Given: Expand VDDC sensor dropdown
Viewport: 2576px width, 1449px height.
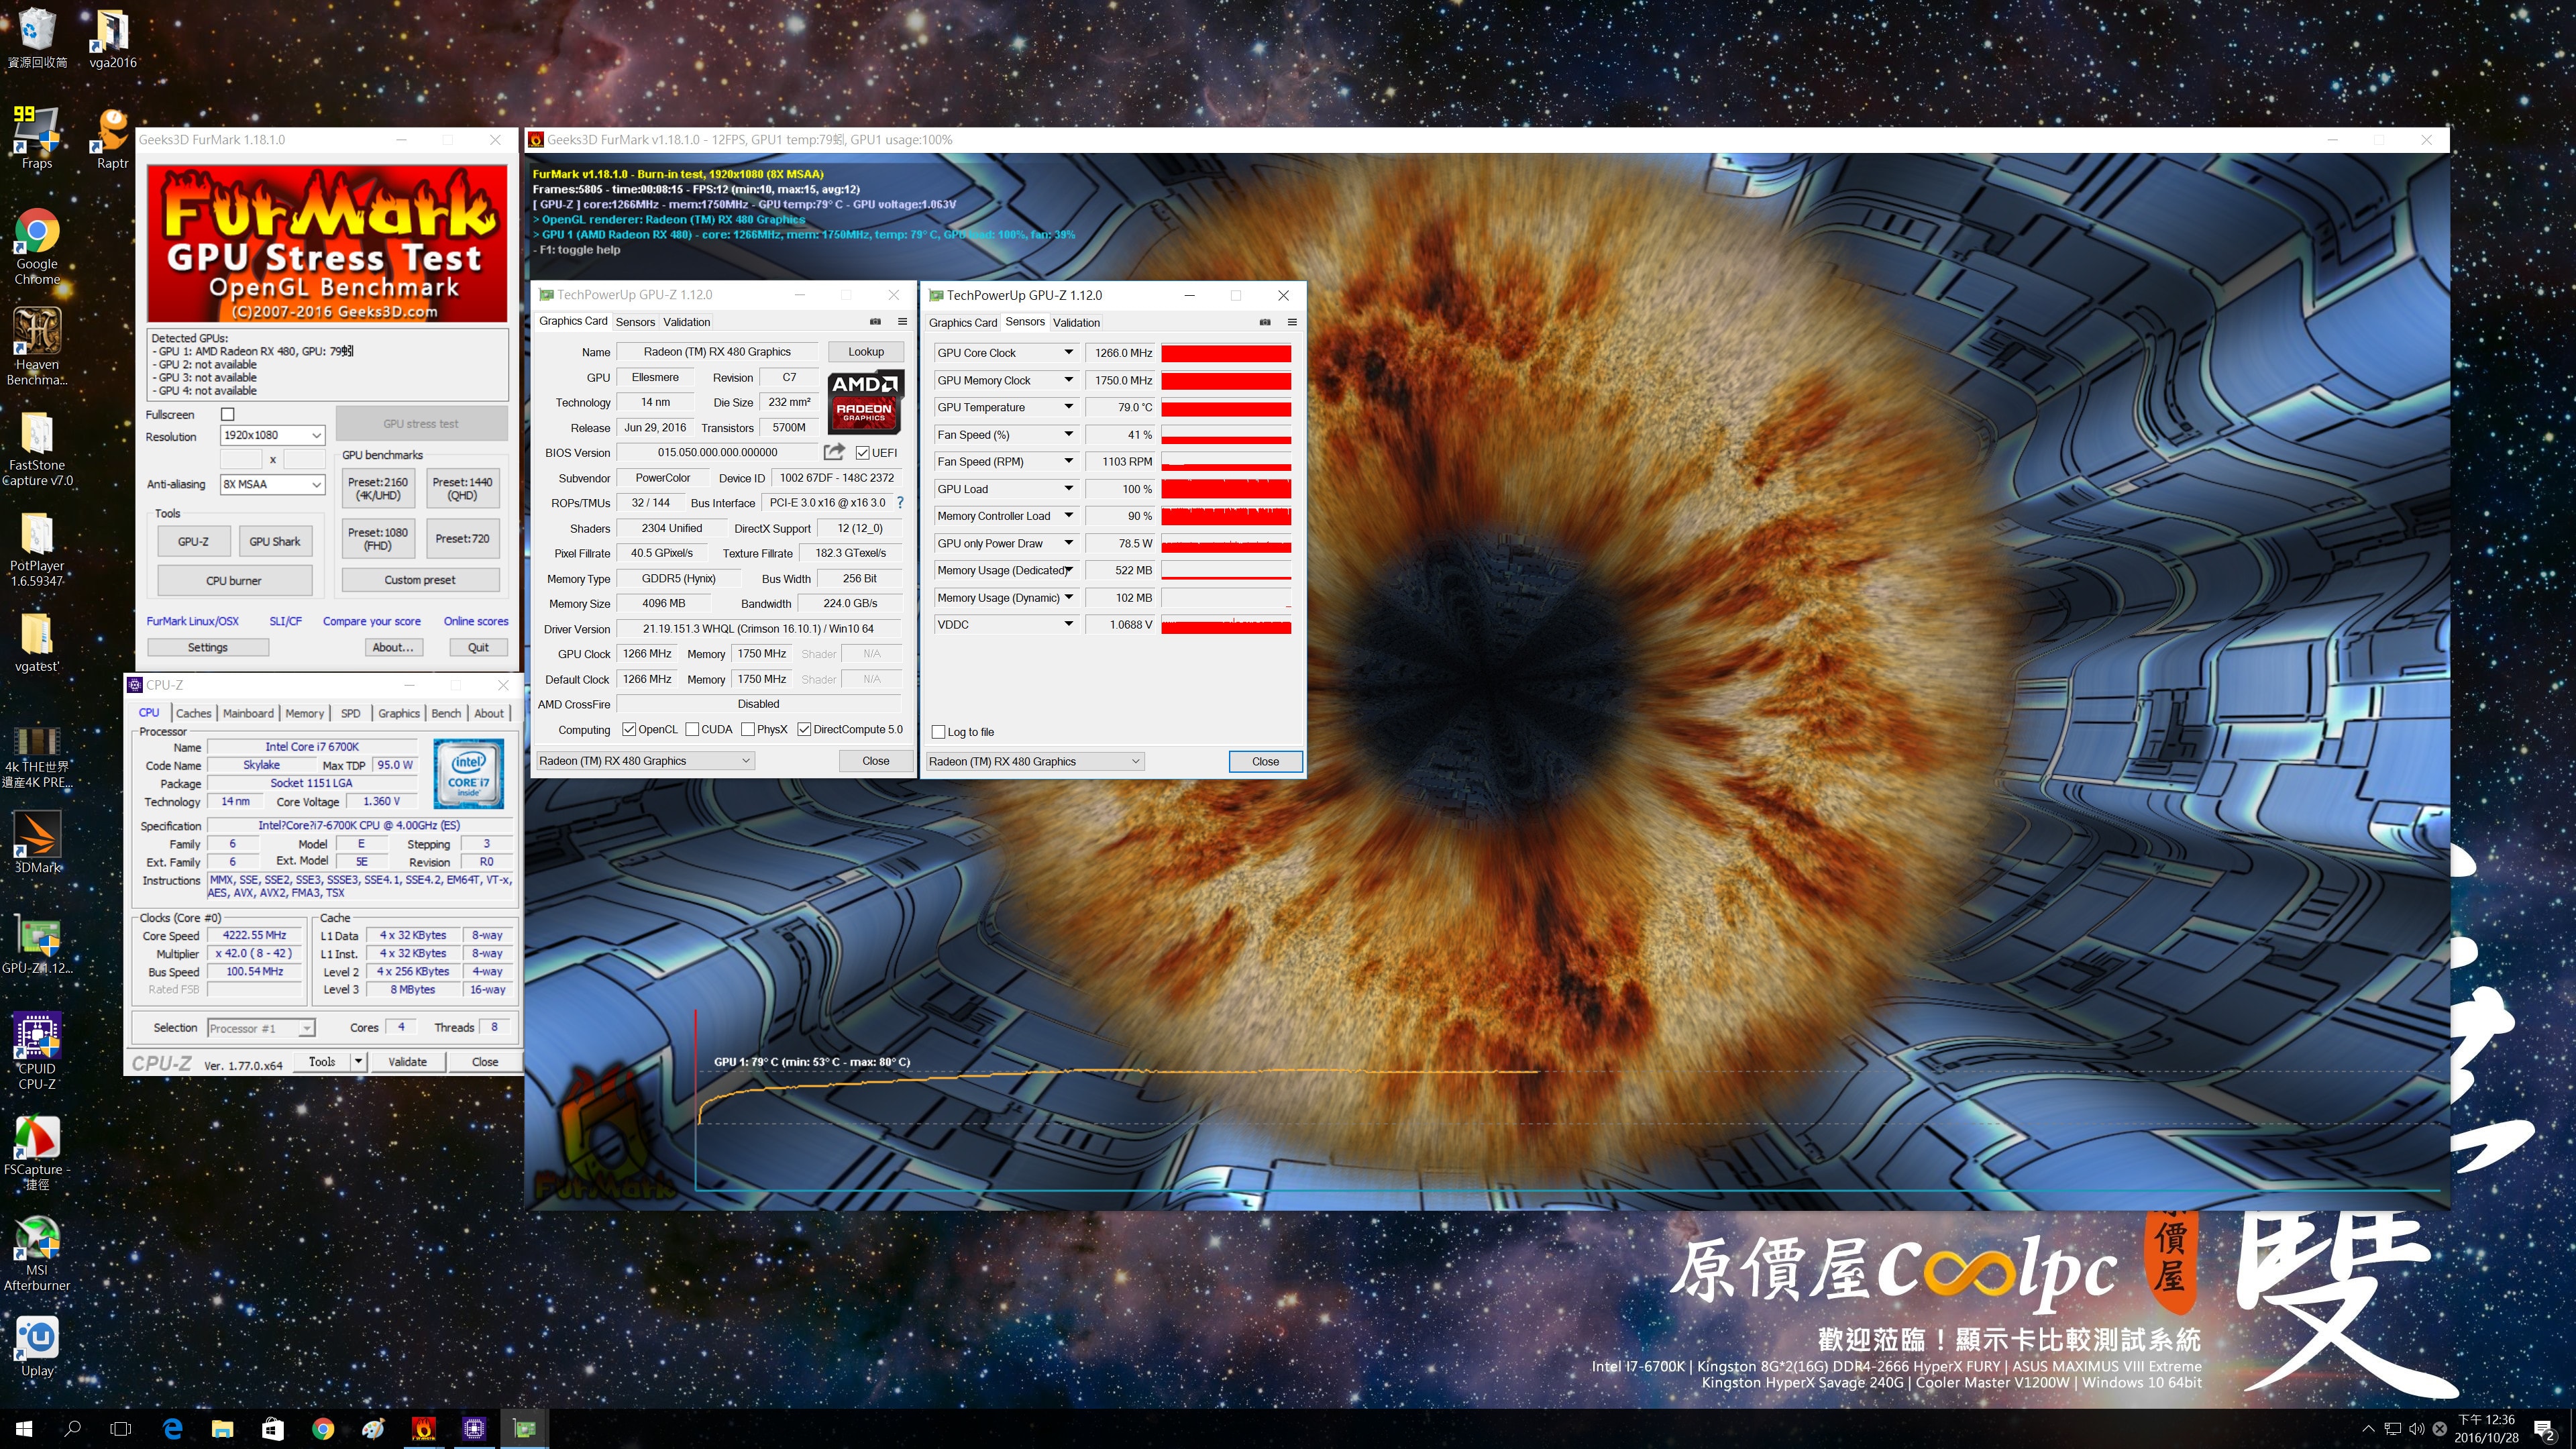Looking at the screenshot, I should pyautogui.click(x=1068, y=624).
